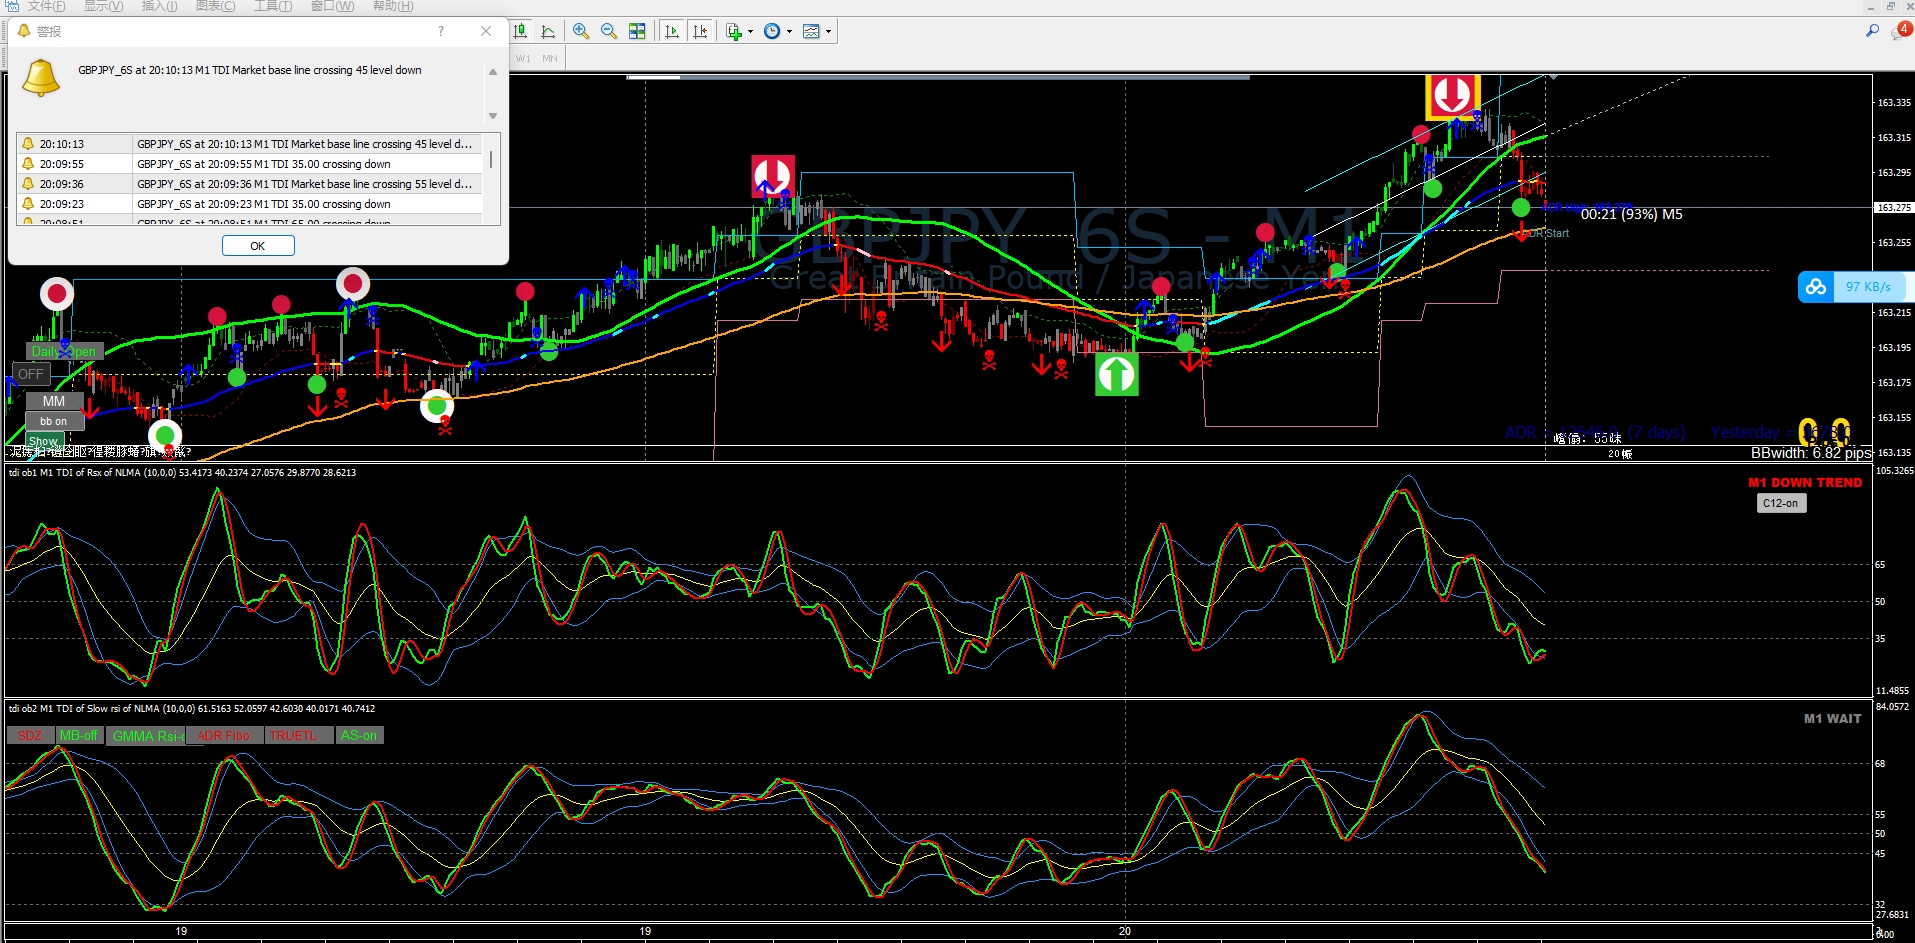Zoom out of the chart
The width and height of the screenshot is (1915, 943).
(609, 31)
